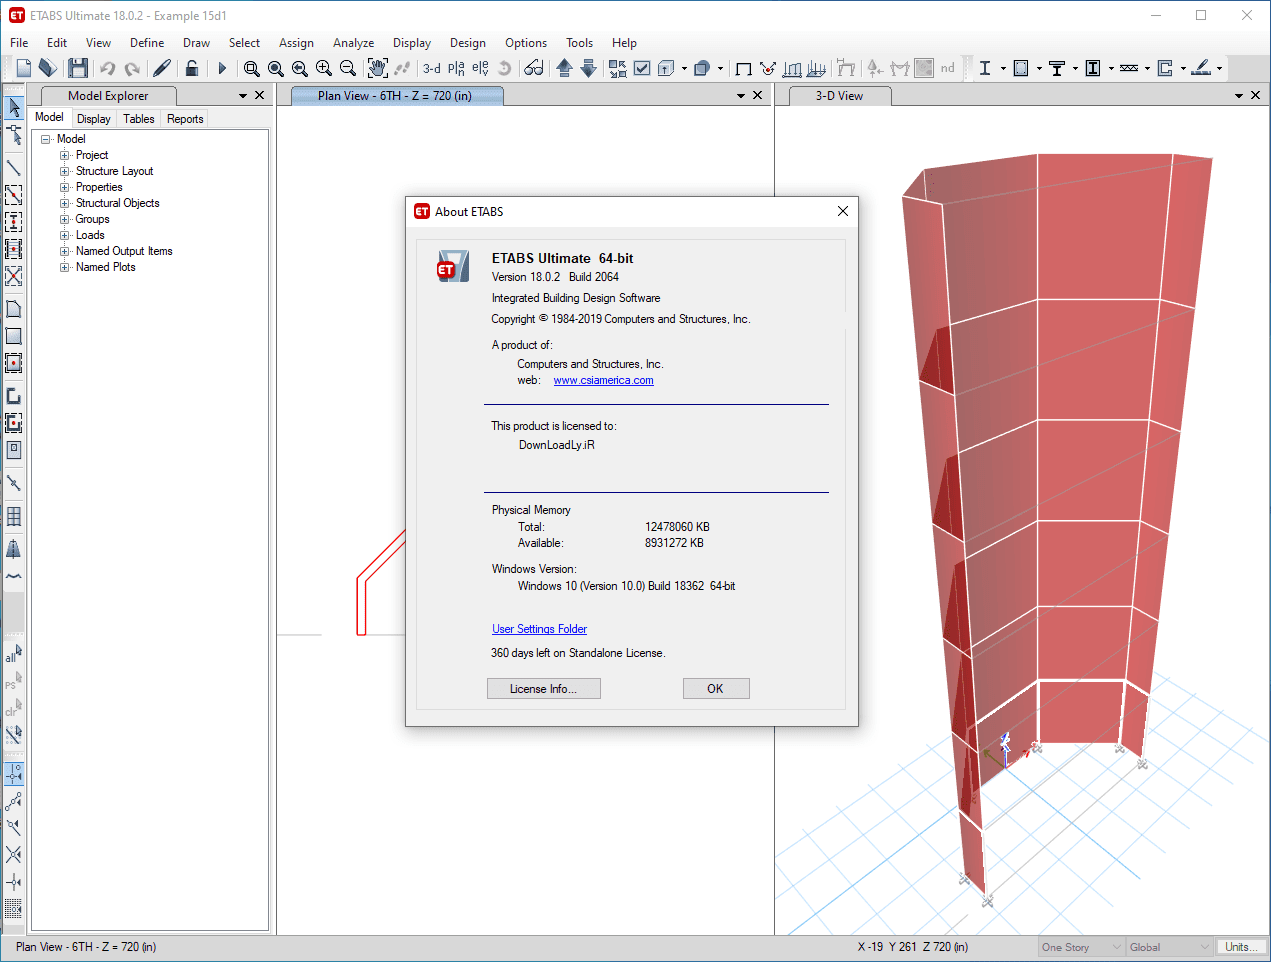Click the Open File icon
The image size is (1271, 962).
click(x=48, y=68)
